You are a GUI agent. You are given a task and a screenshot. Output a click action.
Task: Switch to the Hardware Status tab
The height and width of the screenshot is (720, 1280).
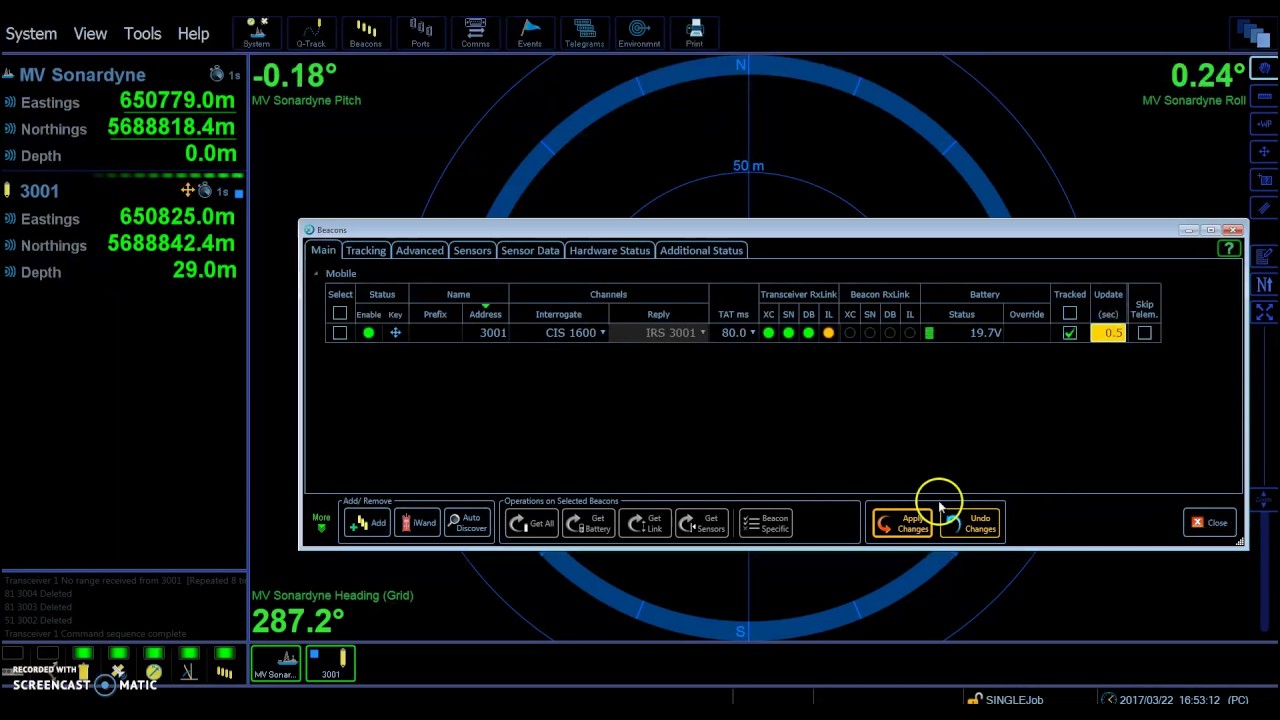pos(609,250)
